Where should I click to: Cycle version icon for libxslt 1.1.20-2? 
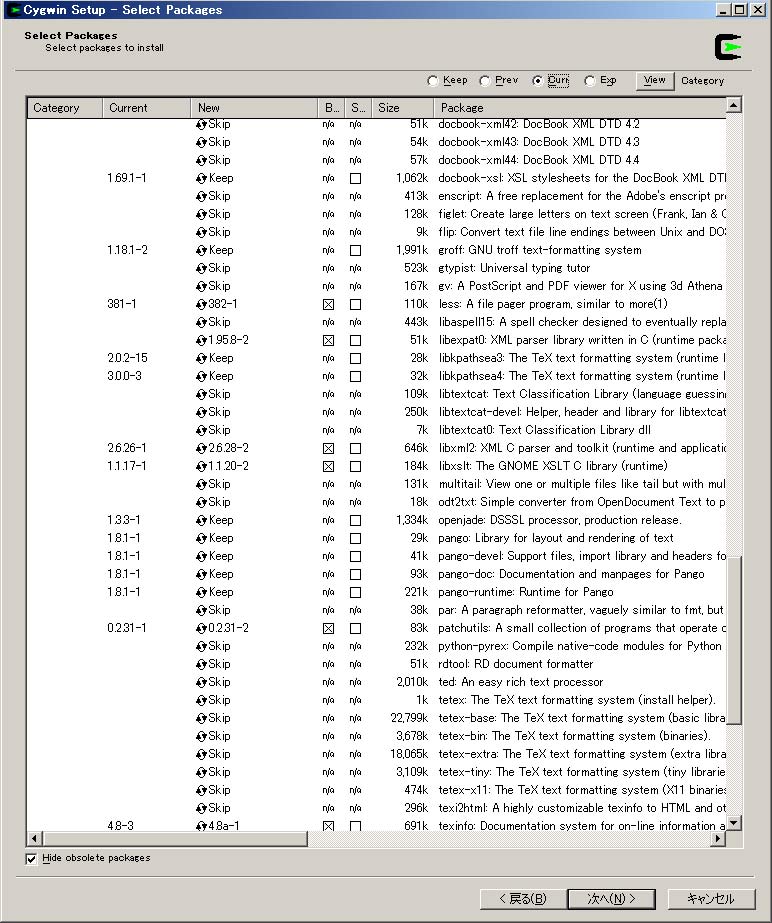point(201,466)
